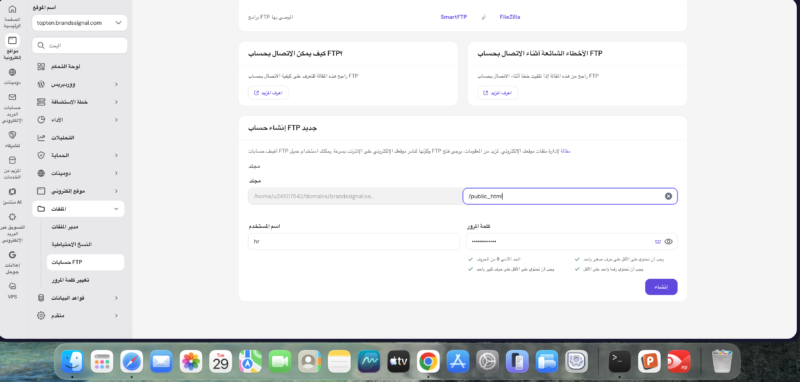Focus the sidebar search (البحث) field

coord(80,45)
